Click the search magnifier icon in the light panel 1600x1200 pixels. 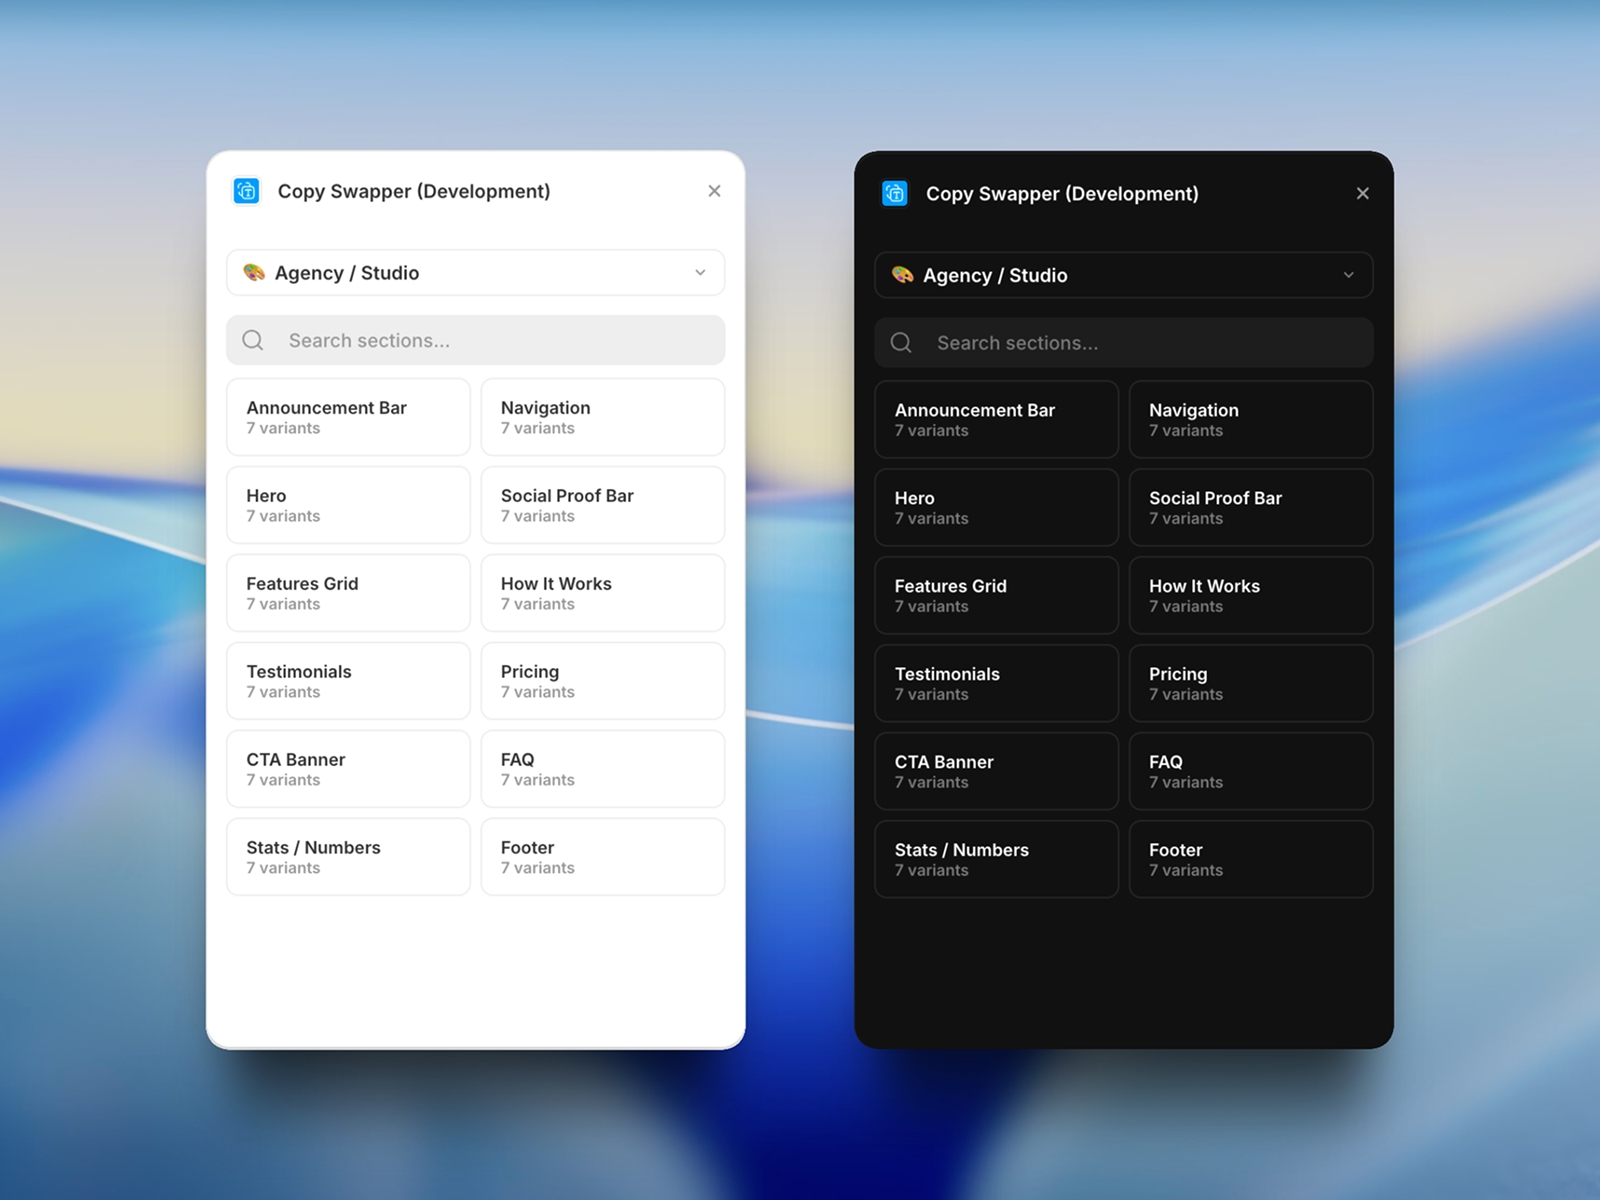[x=252, y=340]
